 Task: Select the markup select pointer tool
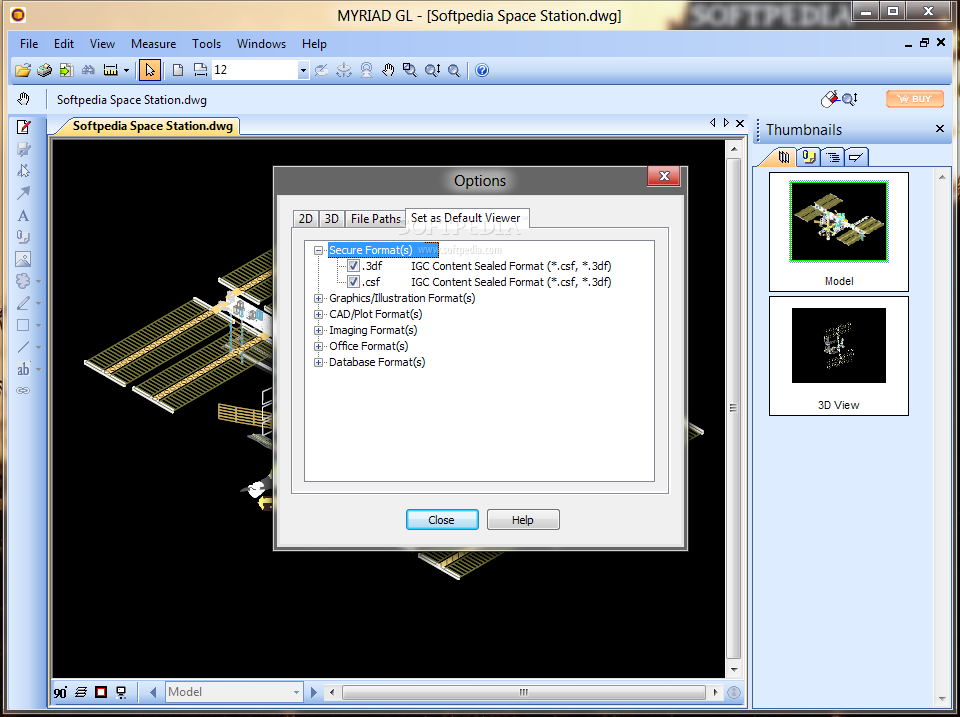pyautogui.click(x=23, y=171)
